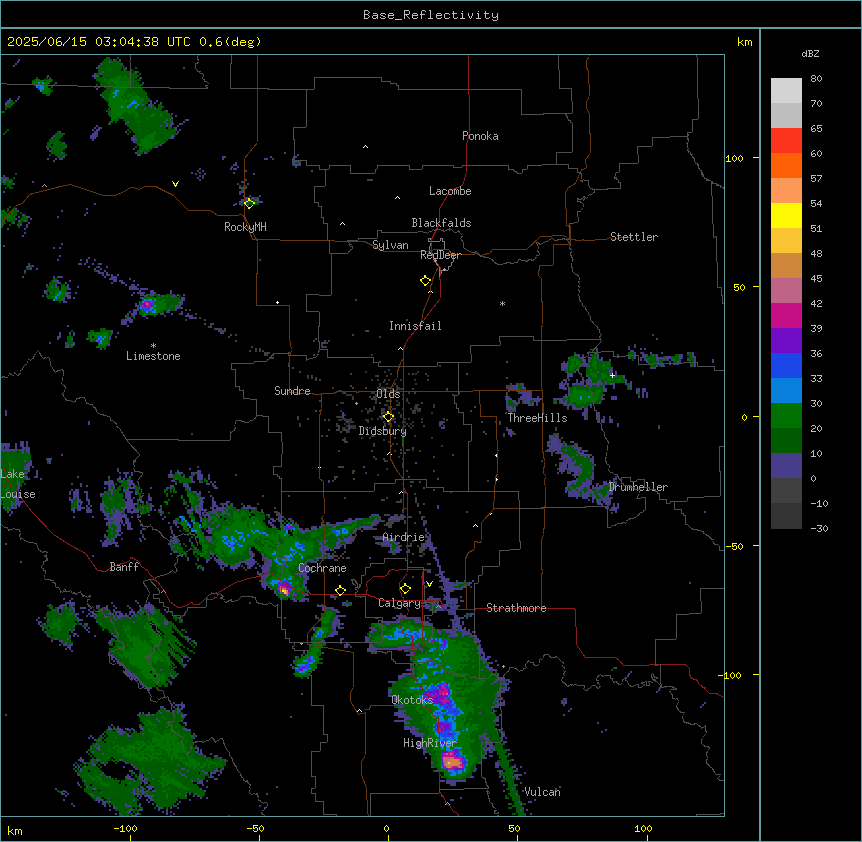Select the Ponoka city label

pyautogui.click(x=480, y=136)
